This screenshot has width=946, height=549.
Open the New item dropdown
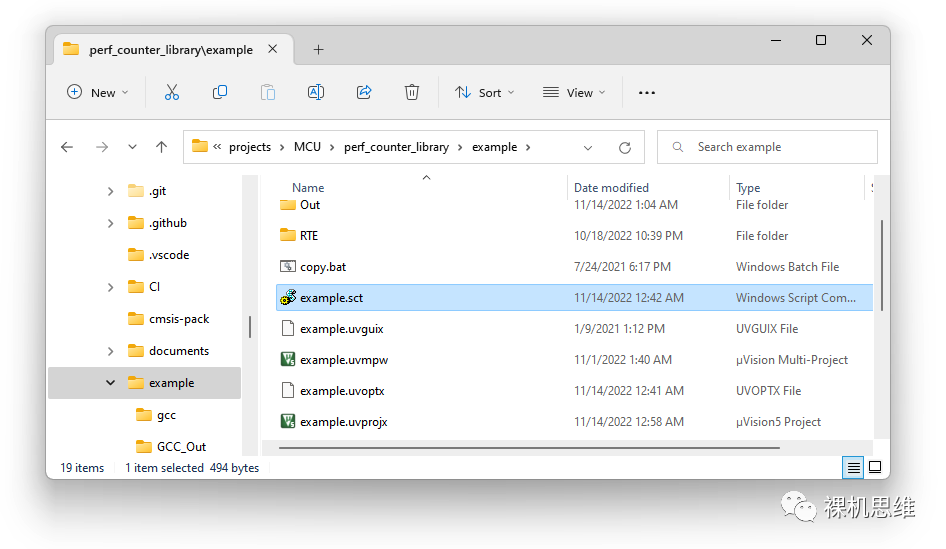[x=98, y=92]
